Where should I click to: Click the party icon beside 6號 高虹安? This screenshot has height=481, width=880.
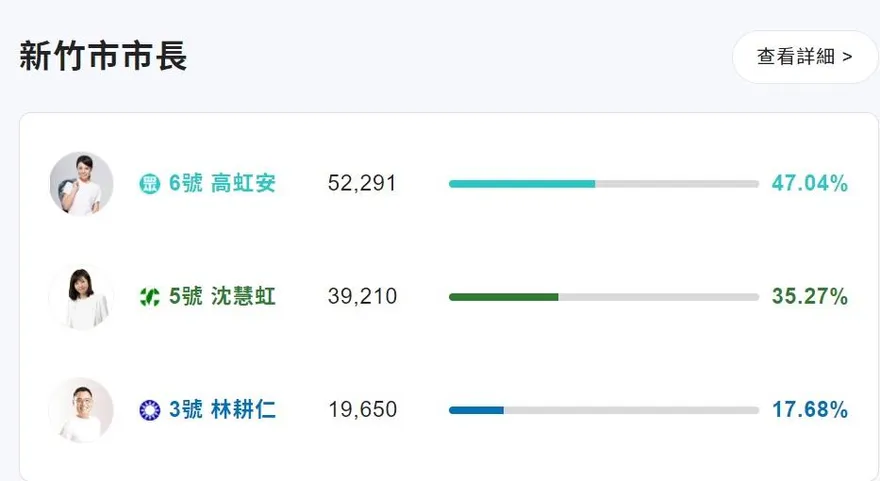coord(149,184)
